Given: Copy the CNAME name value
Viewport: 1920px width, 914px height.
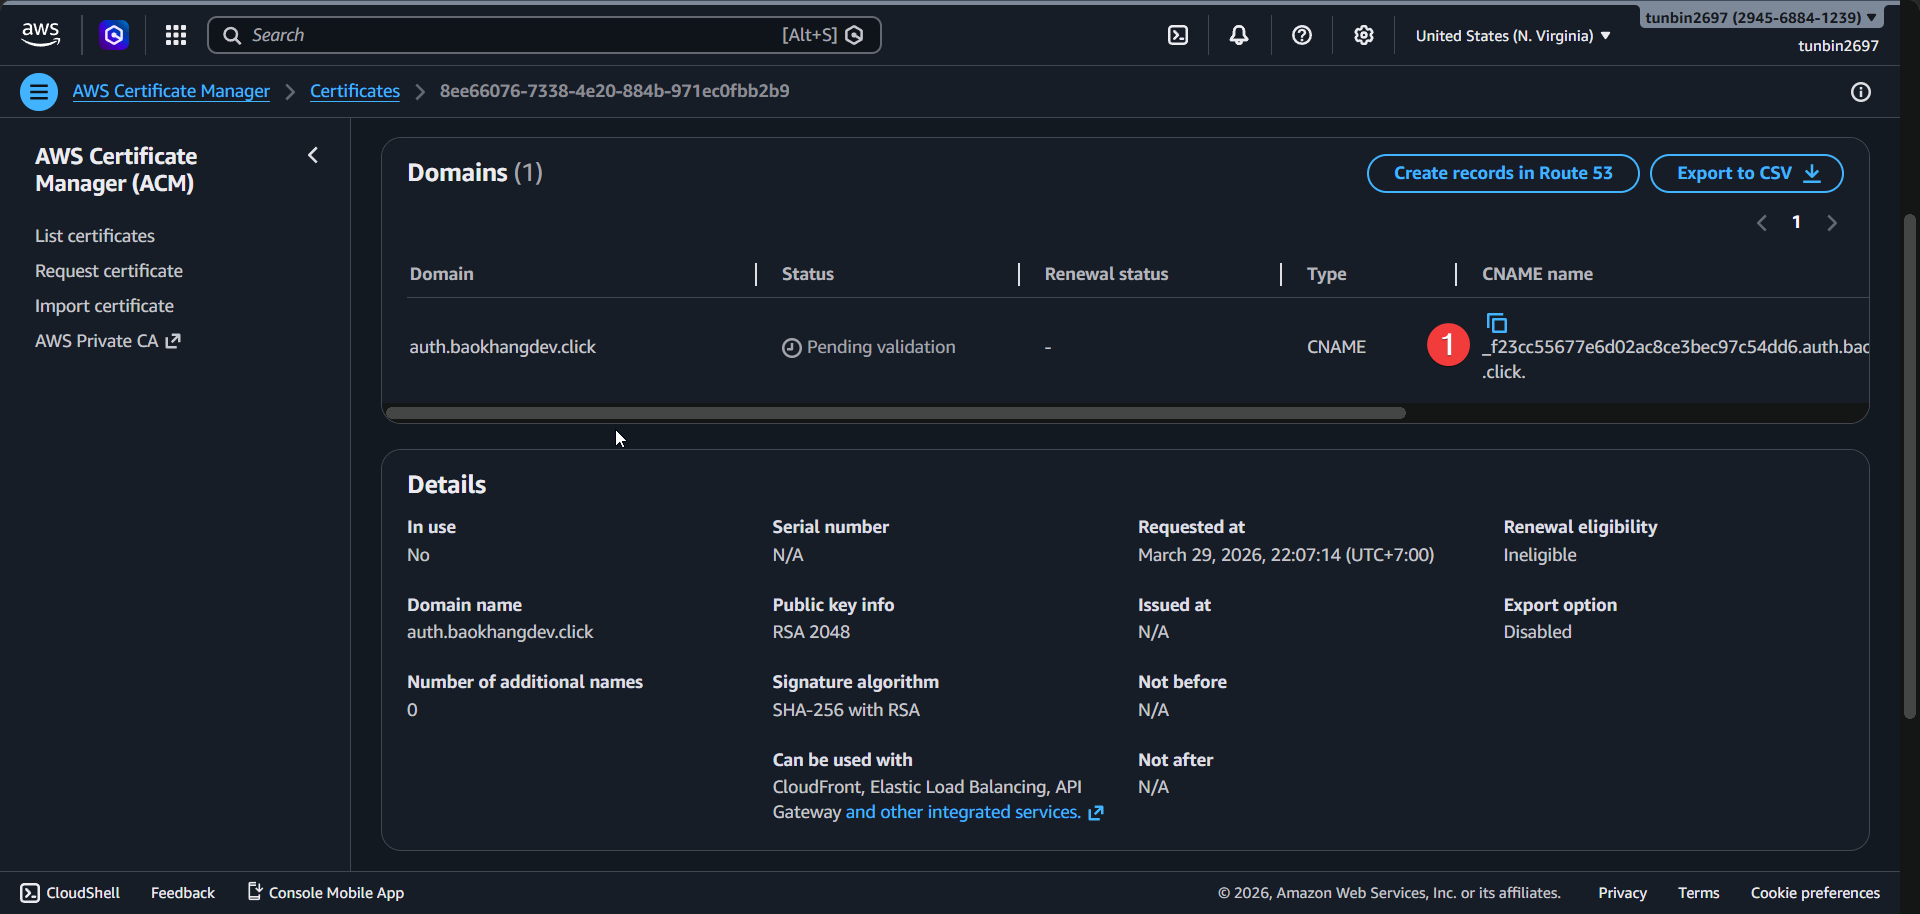Looking at the screenshot, I should pos(1496,323).
